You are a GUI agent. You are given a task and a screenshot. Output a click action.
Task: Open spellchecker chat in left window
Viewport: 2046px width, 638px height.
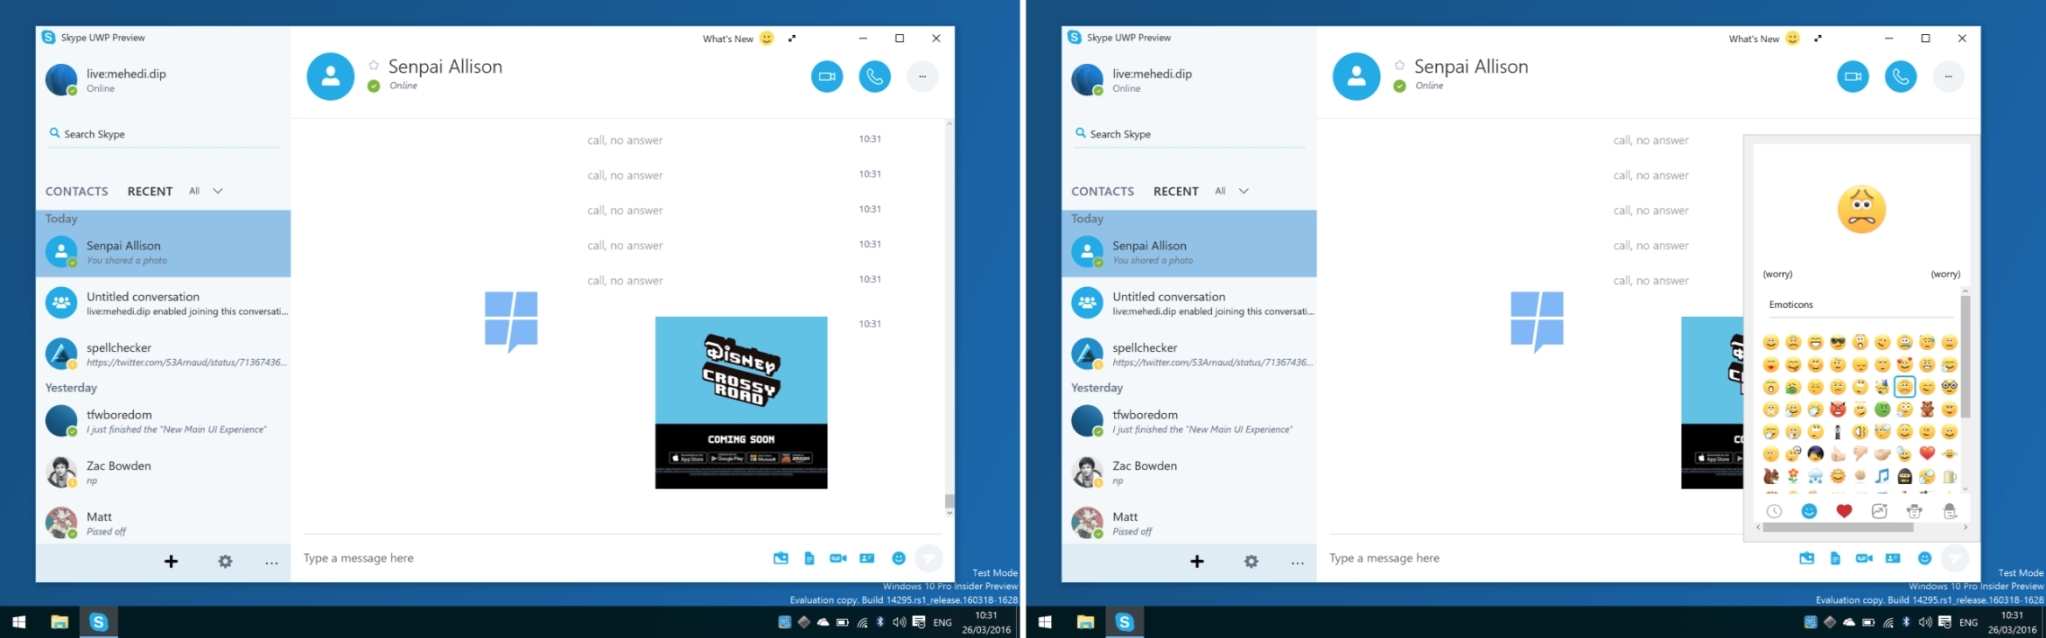tap(163, 353)
